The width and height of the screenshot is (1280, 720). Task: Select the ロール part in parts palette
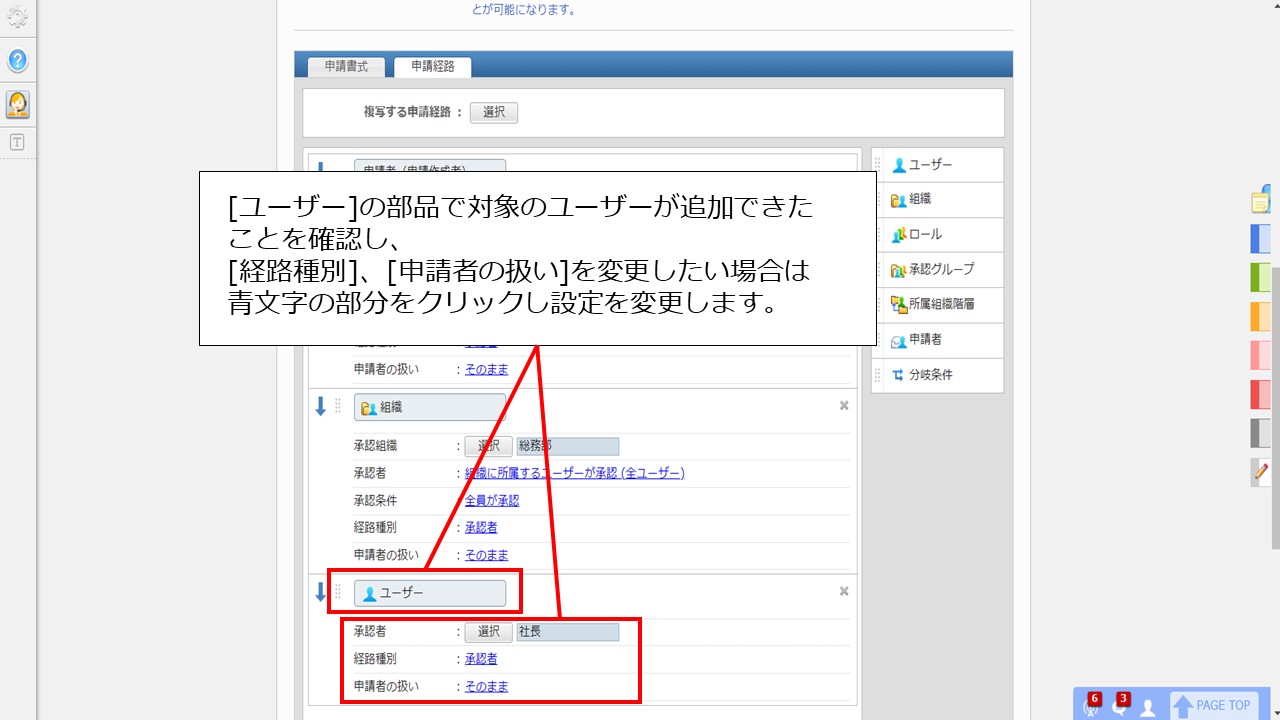pos(924,235)
